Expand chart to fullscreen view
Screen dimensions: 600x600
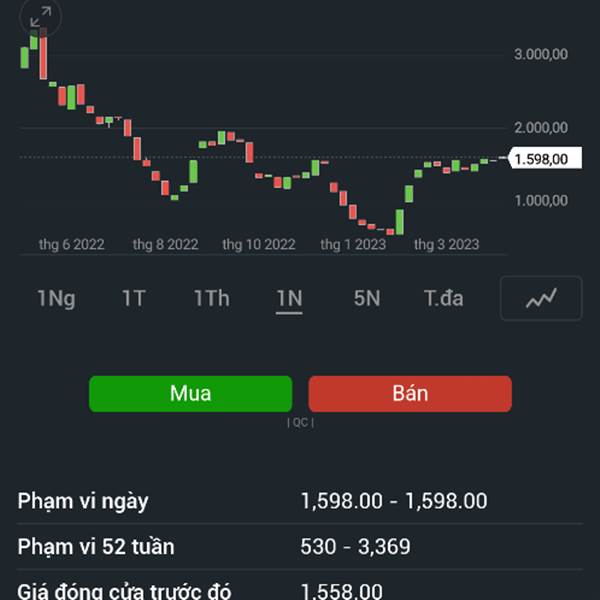click(41, 17)
